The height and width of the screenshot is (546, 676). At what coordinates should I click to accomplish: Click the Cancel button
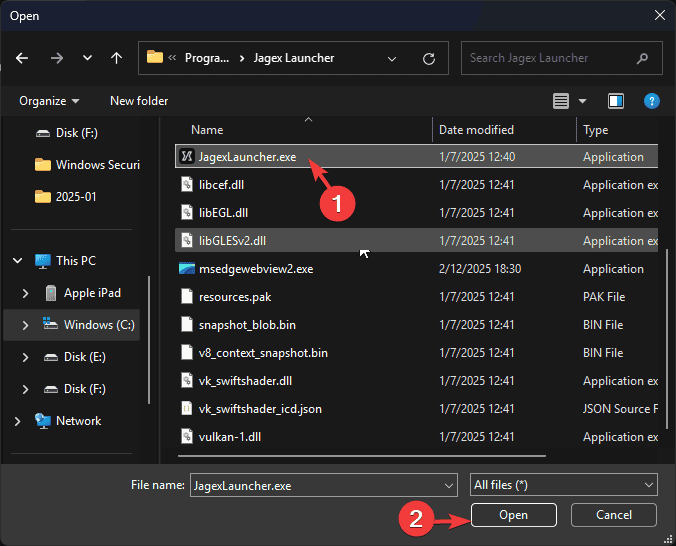[614, 515]
